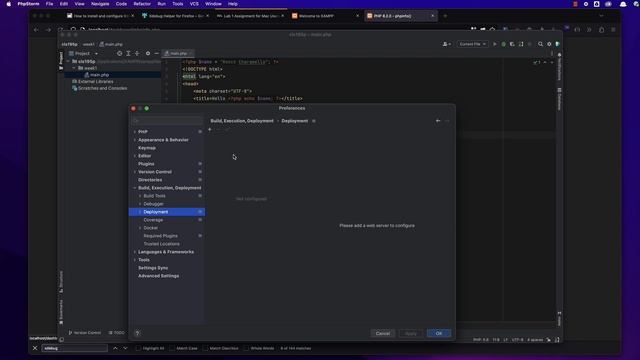
Task: Click the PhpStorm Run button in toolbar
Action: (x=495, y=44)
